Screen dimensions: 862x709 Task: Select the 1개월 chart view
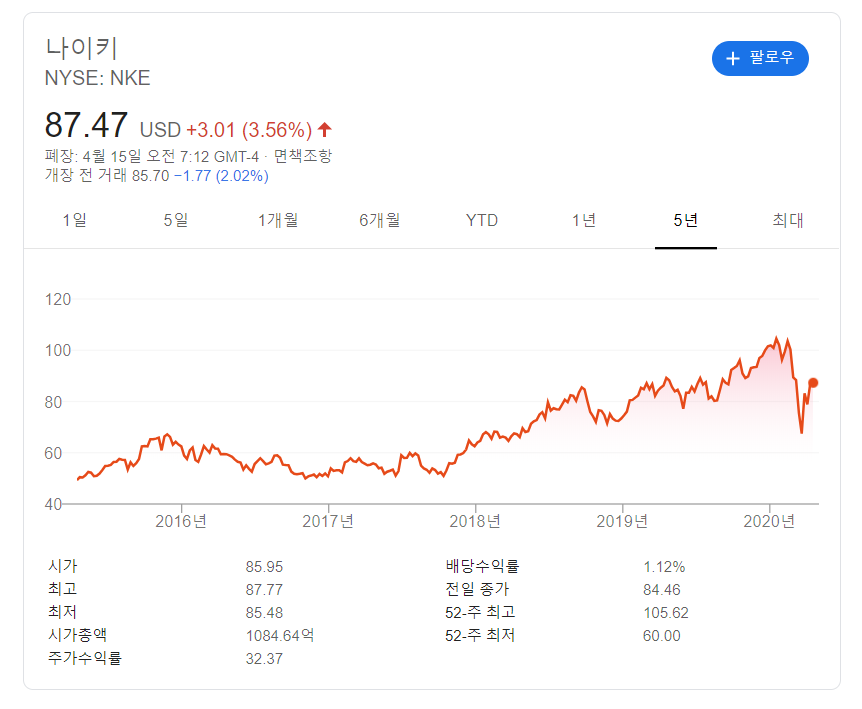point(277,221)
